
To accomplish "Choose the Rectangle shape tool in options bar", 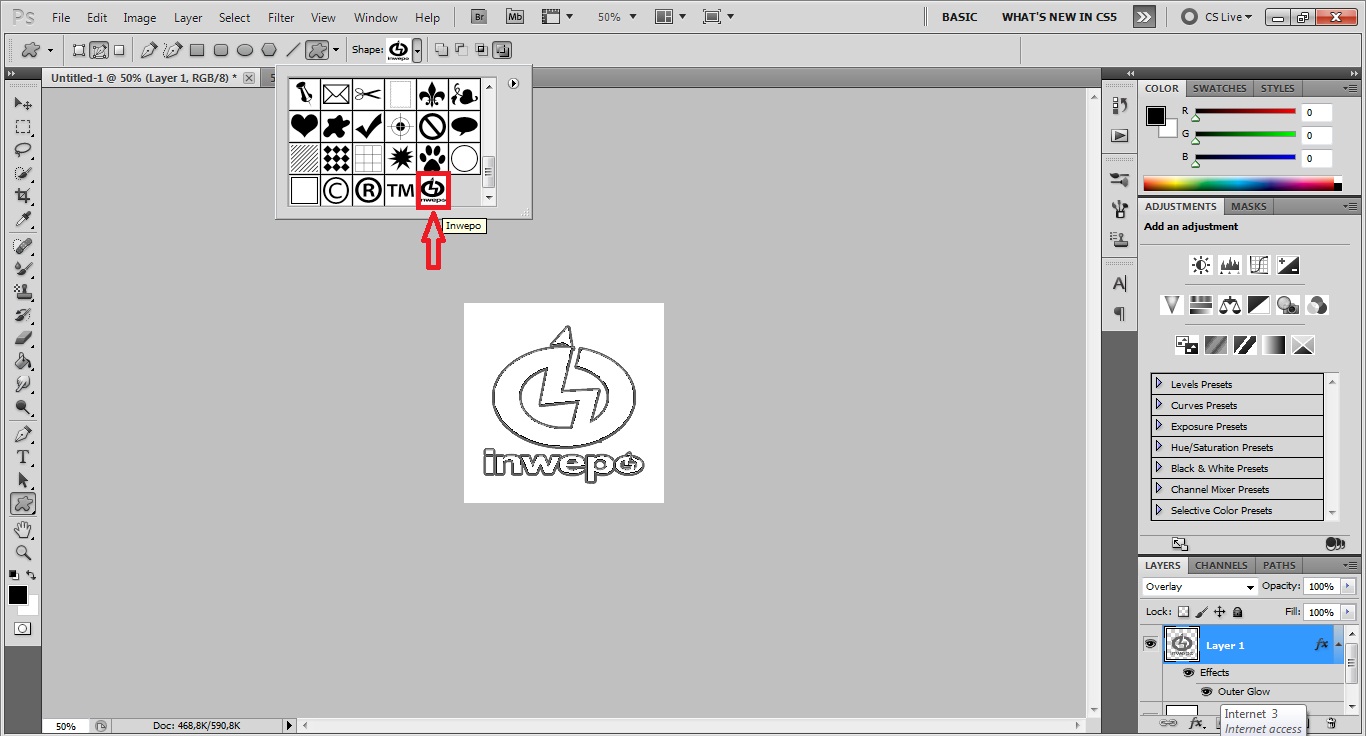I will click(x=197, y=50).
